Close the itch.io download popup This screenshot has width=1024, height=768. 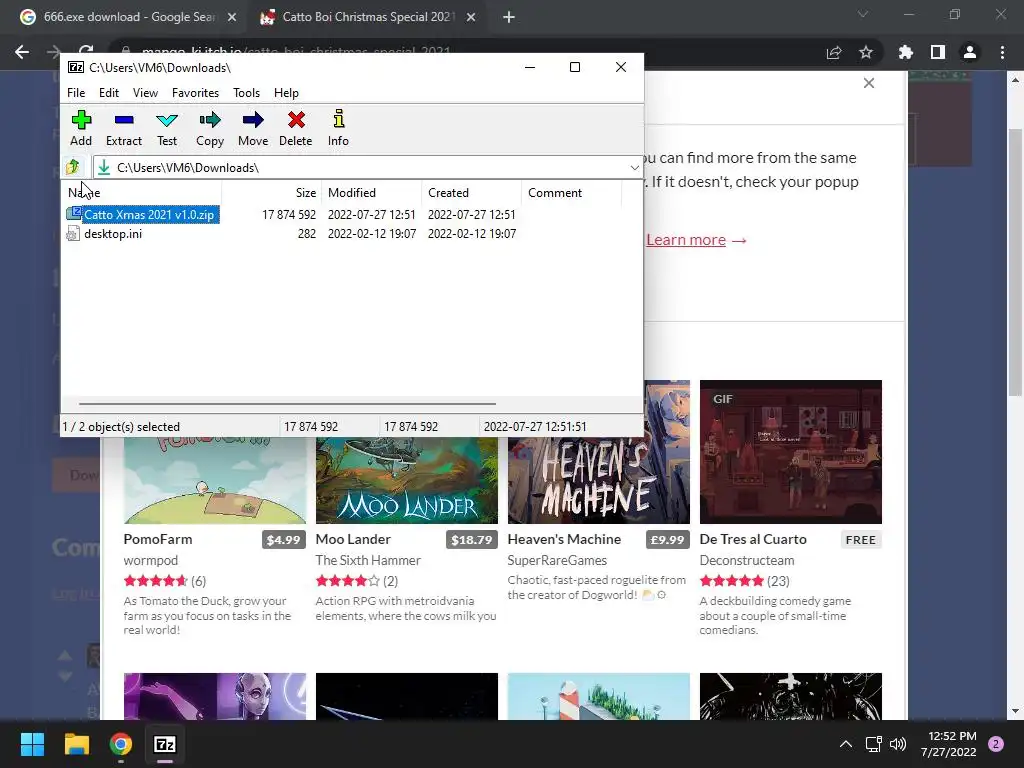pos(869,83)
